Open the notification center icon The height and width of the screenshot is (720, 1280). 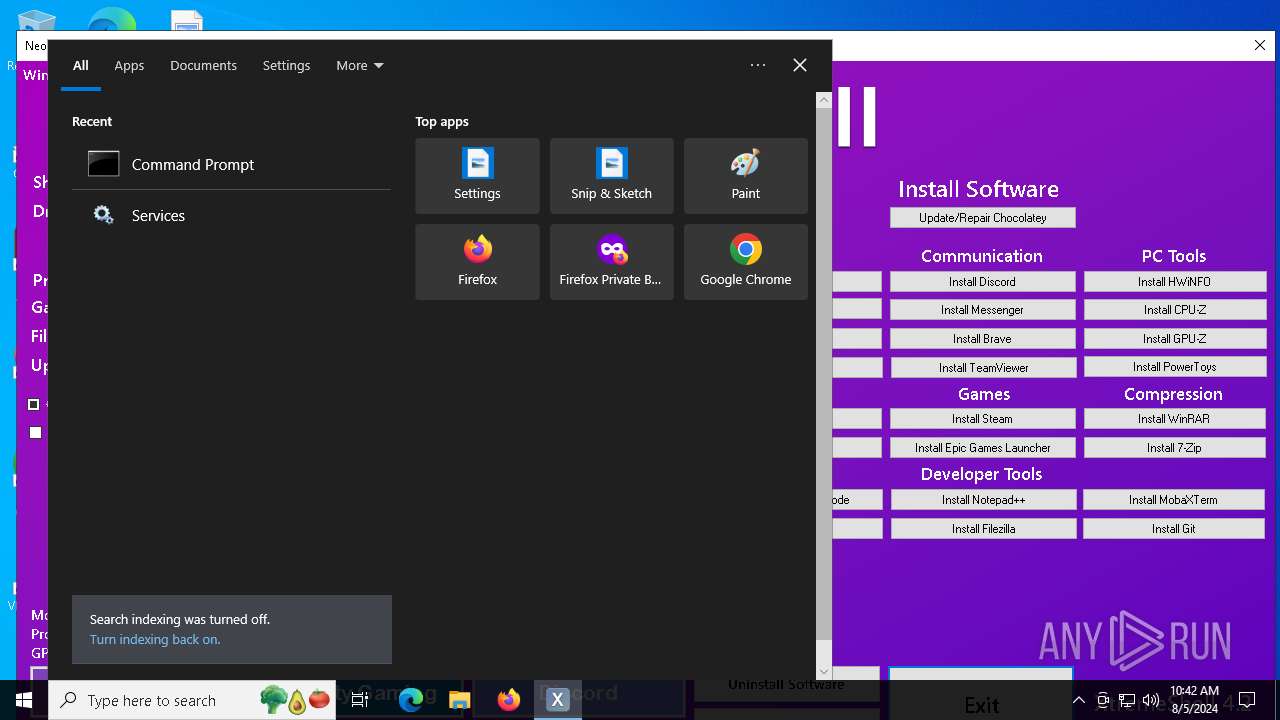point(1246,700)
